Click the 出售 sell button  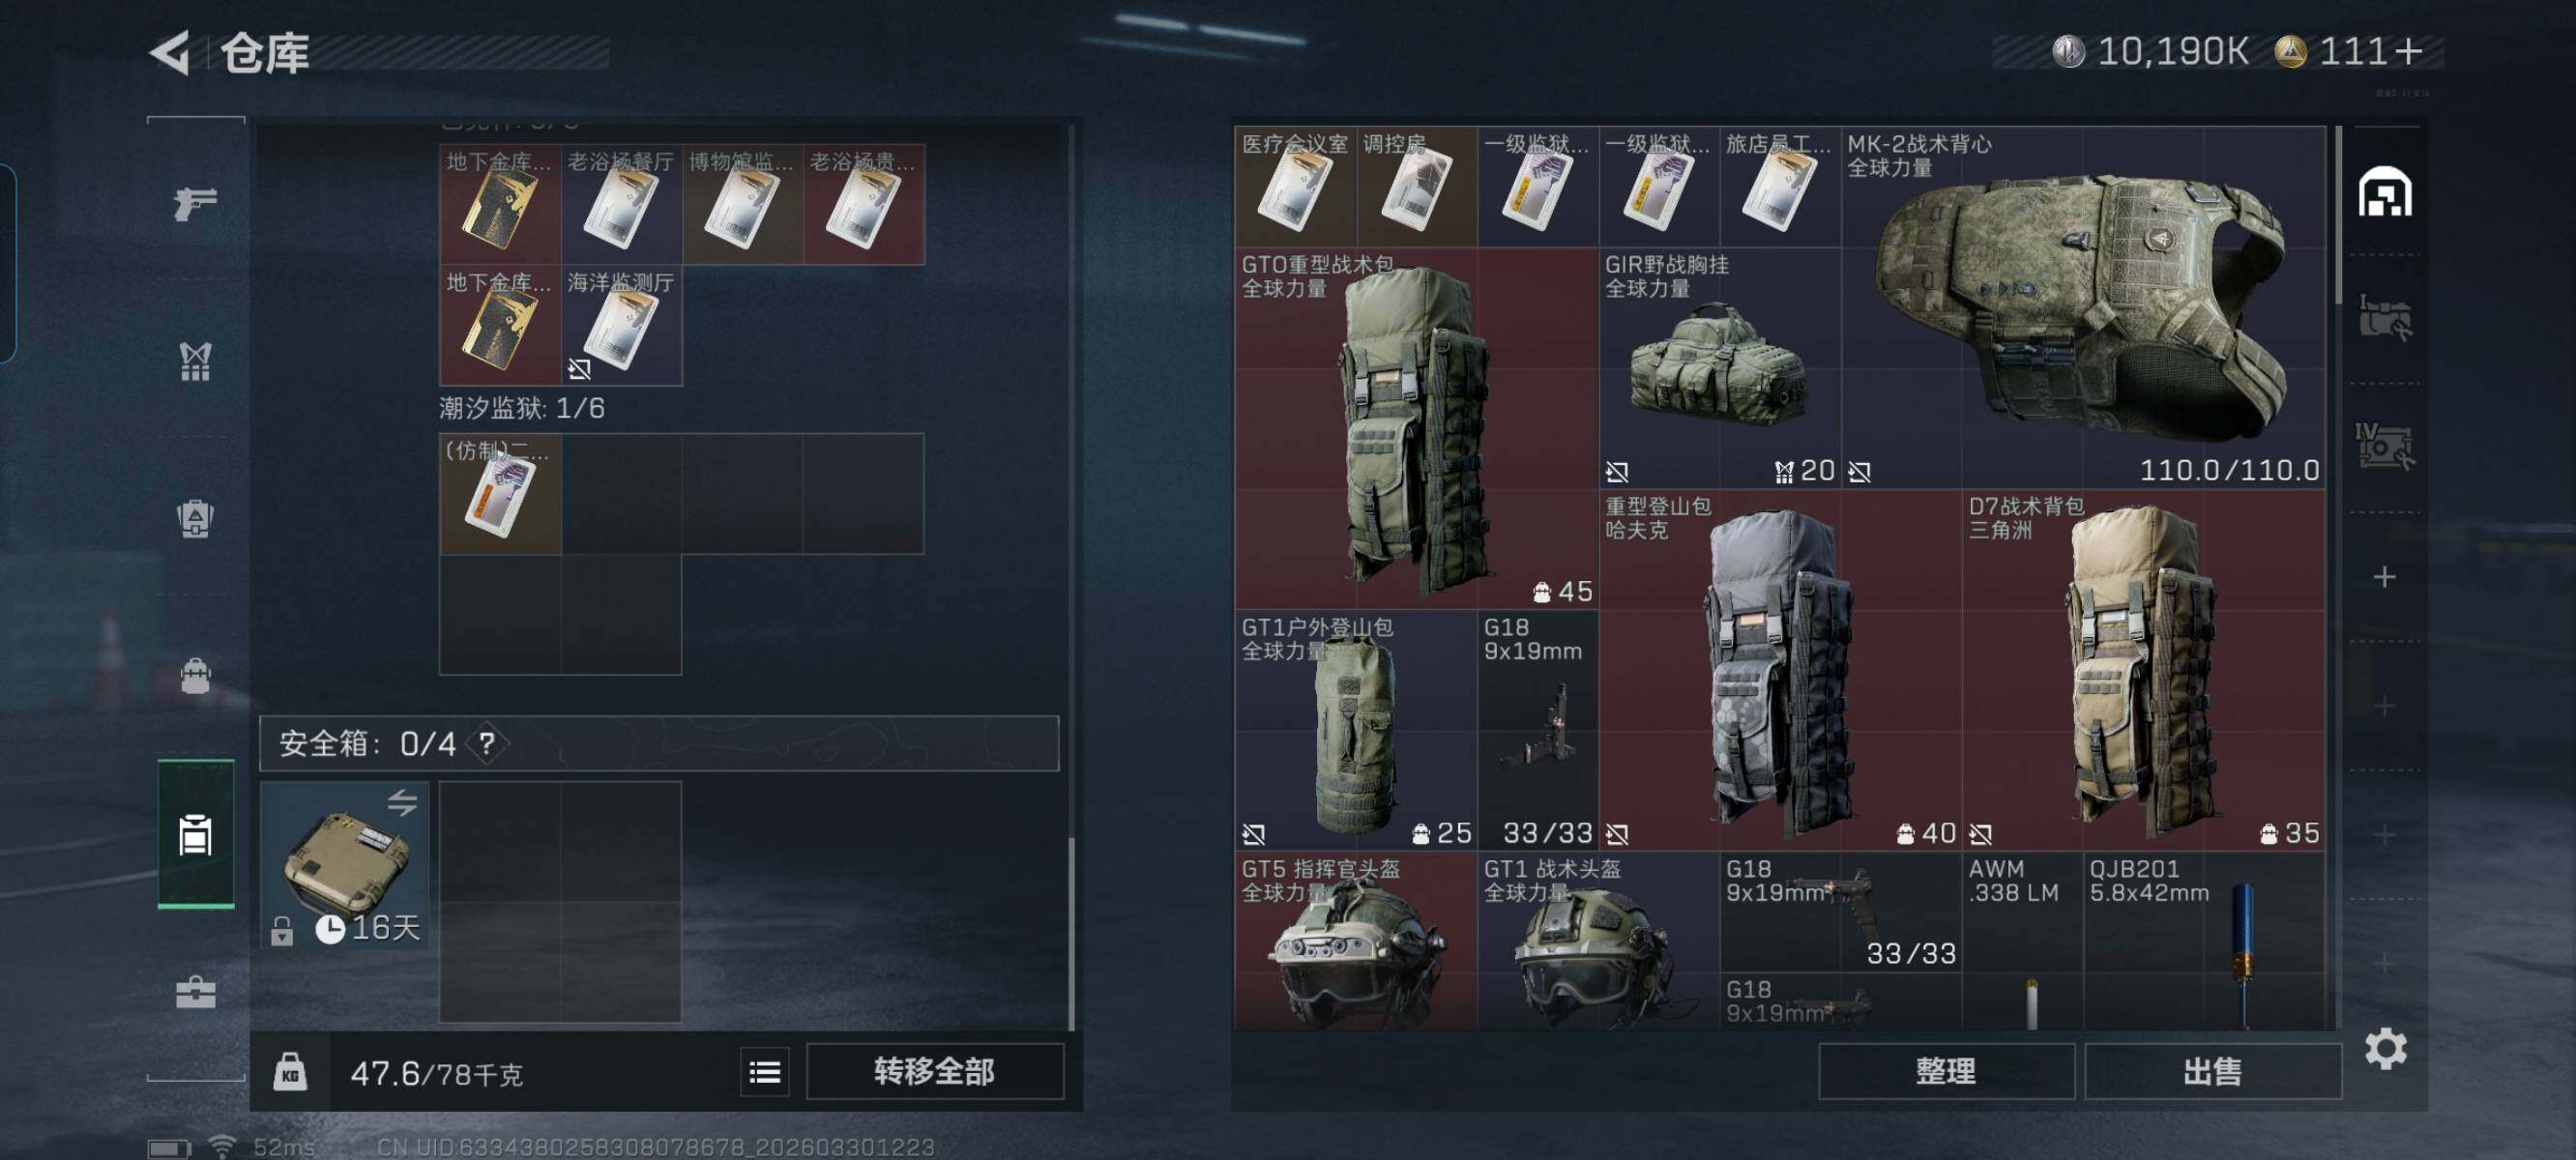coord(2212,1071)
